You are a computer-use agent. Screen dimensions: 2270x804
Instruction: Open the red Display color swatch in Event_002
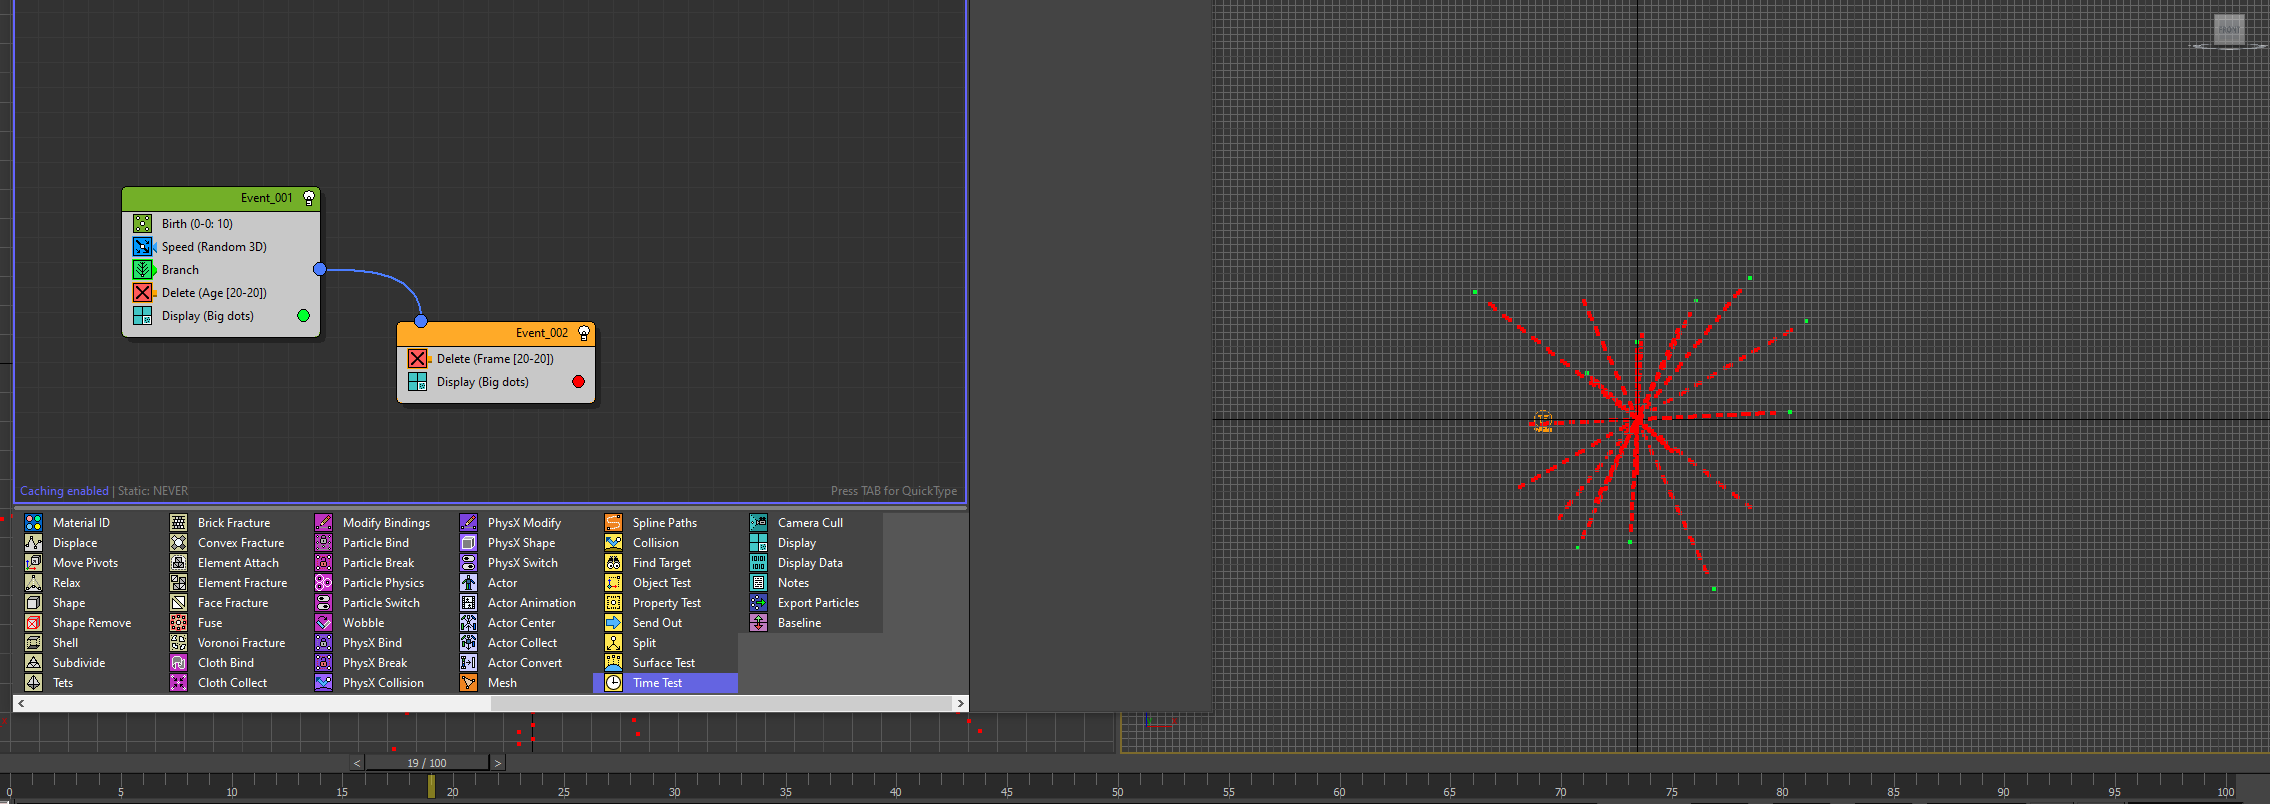pyautogui.click(x=578, y=382)
